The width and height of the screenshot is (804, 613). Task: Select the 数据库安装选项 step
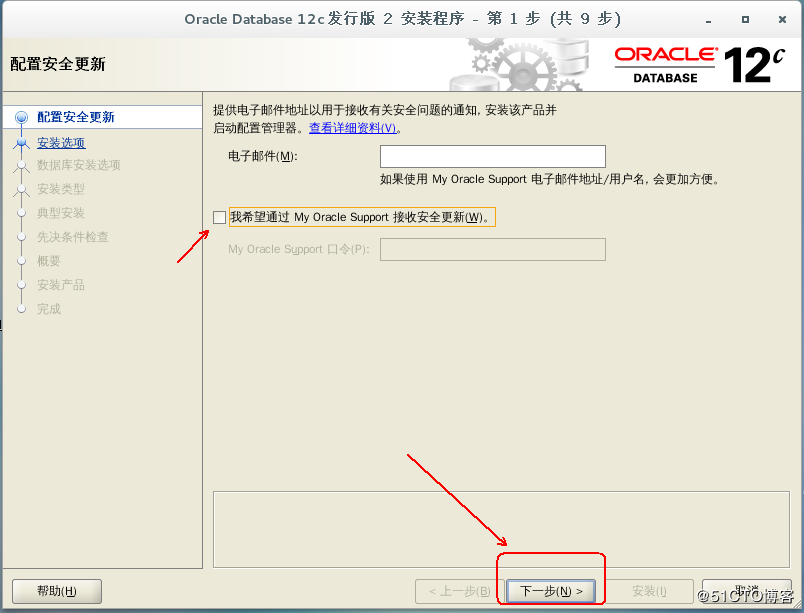pyautogui.click(x=79, y=165)
